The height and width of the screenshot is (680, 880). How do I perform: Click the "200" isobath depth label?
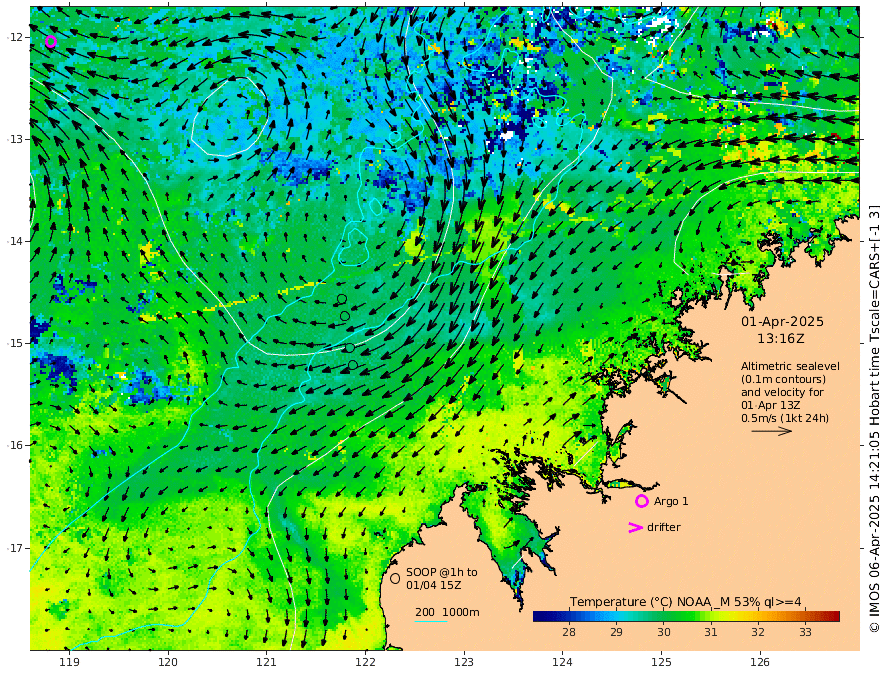(425, 612)
